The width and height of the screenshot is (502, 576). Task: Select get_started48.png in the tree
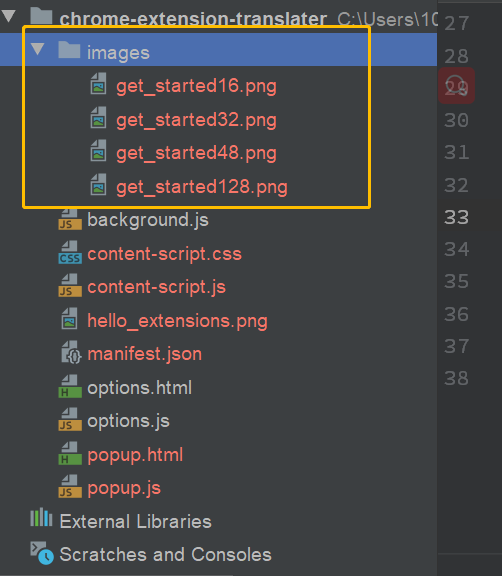point(196,153)
